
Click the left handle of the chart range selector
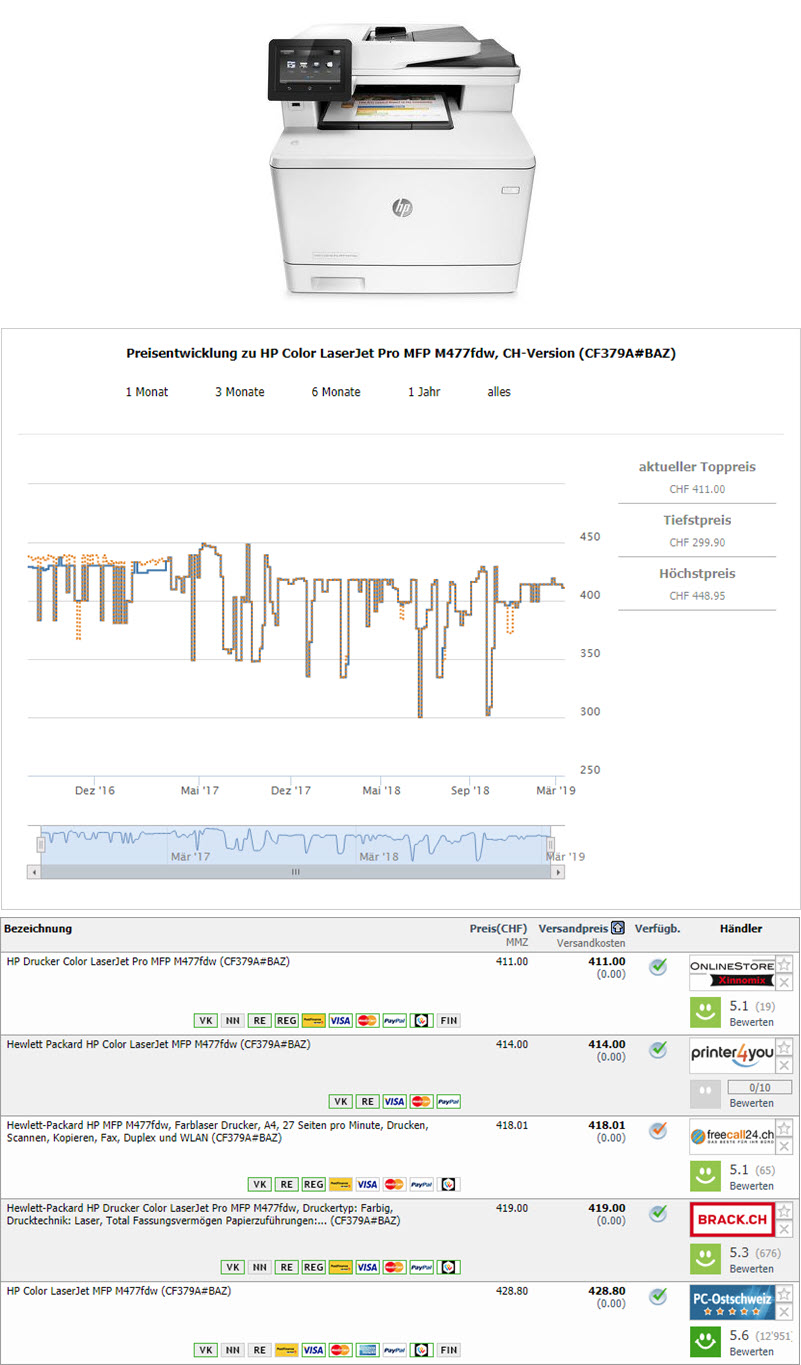point(41,844)
